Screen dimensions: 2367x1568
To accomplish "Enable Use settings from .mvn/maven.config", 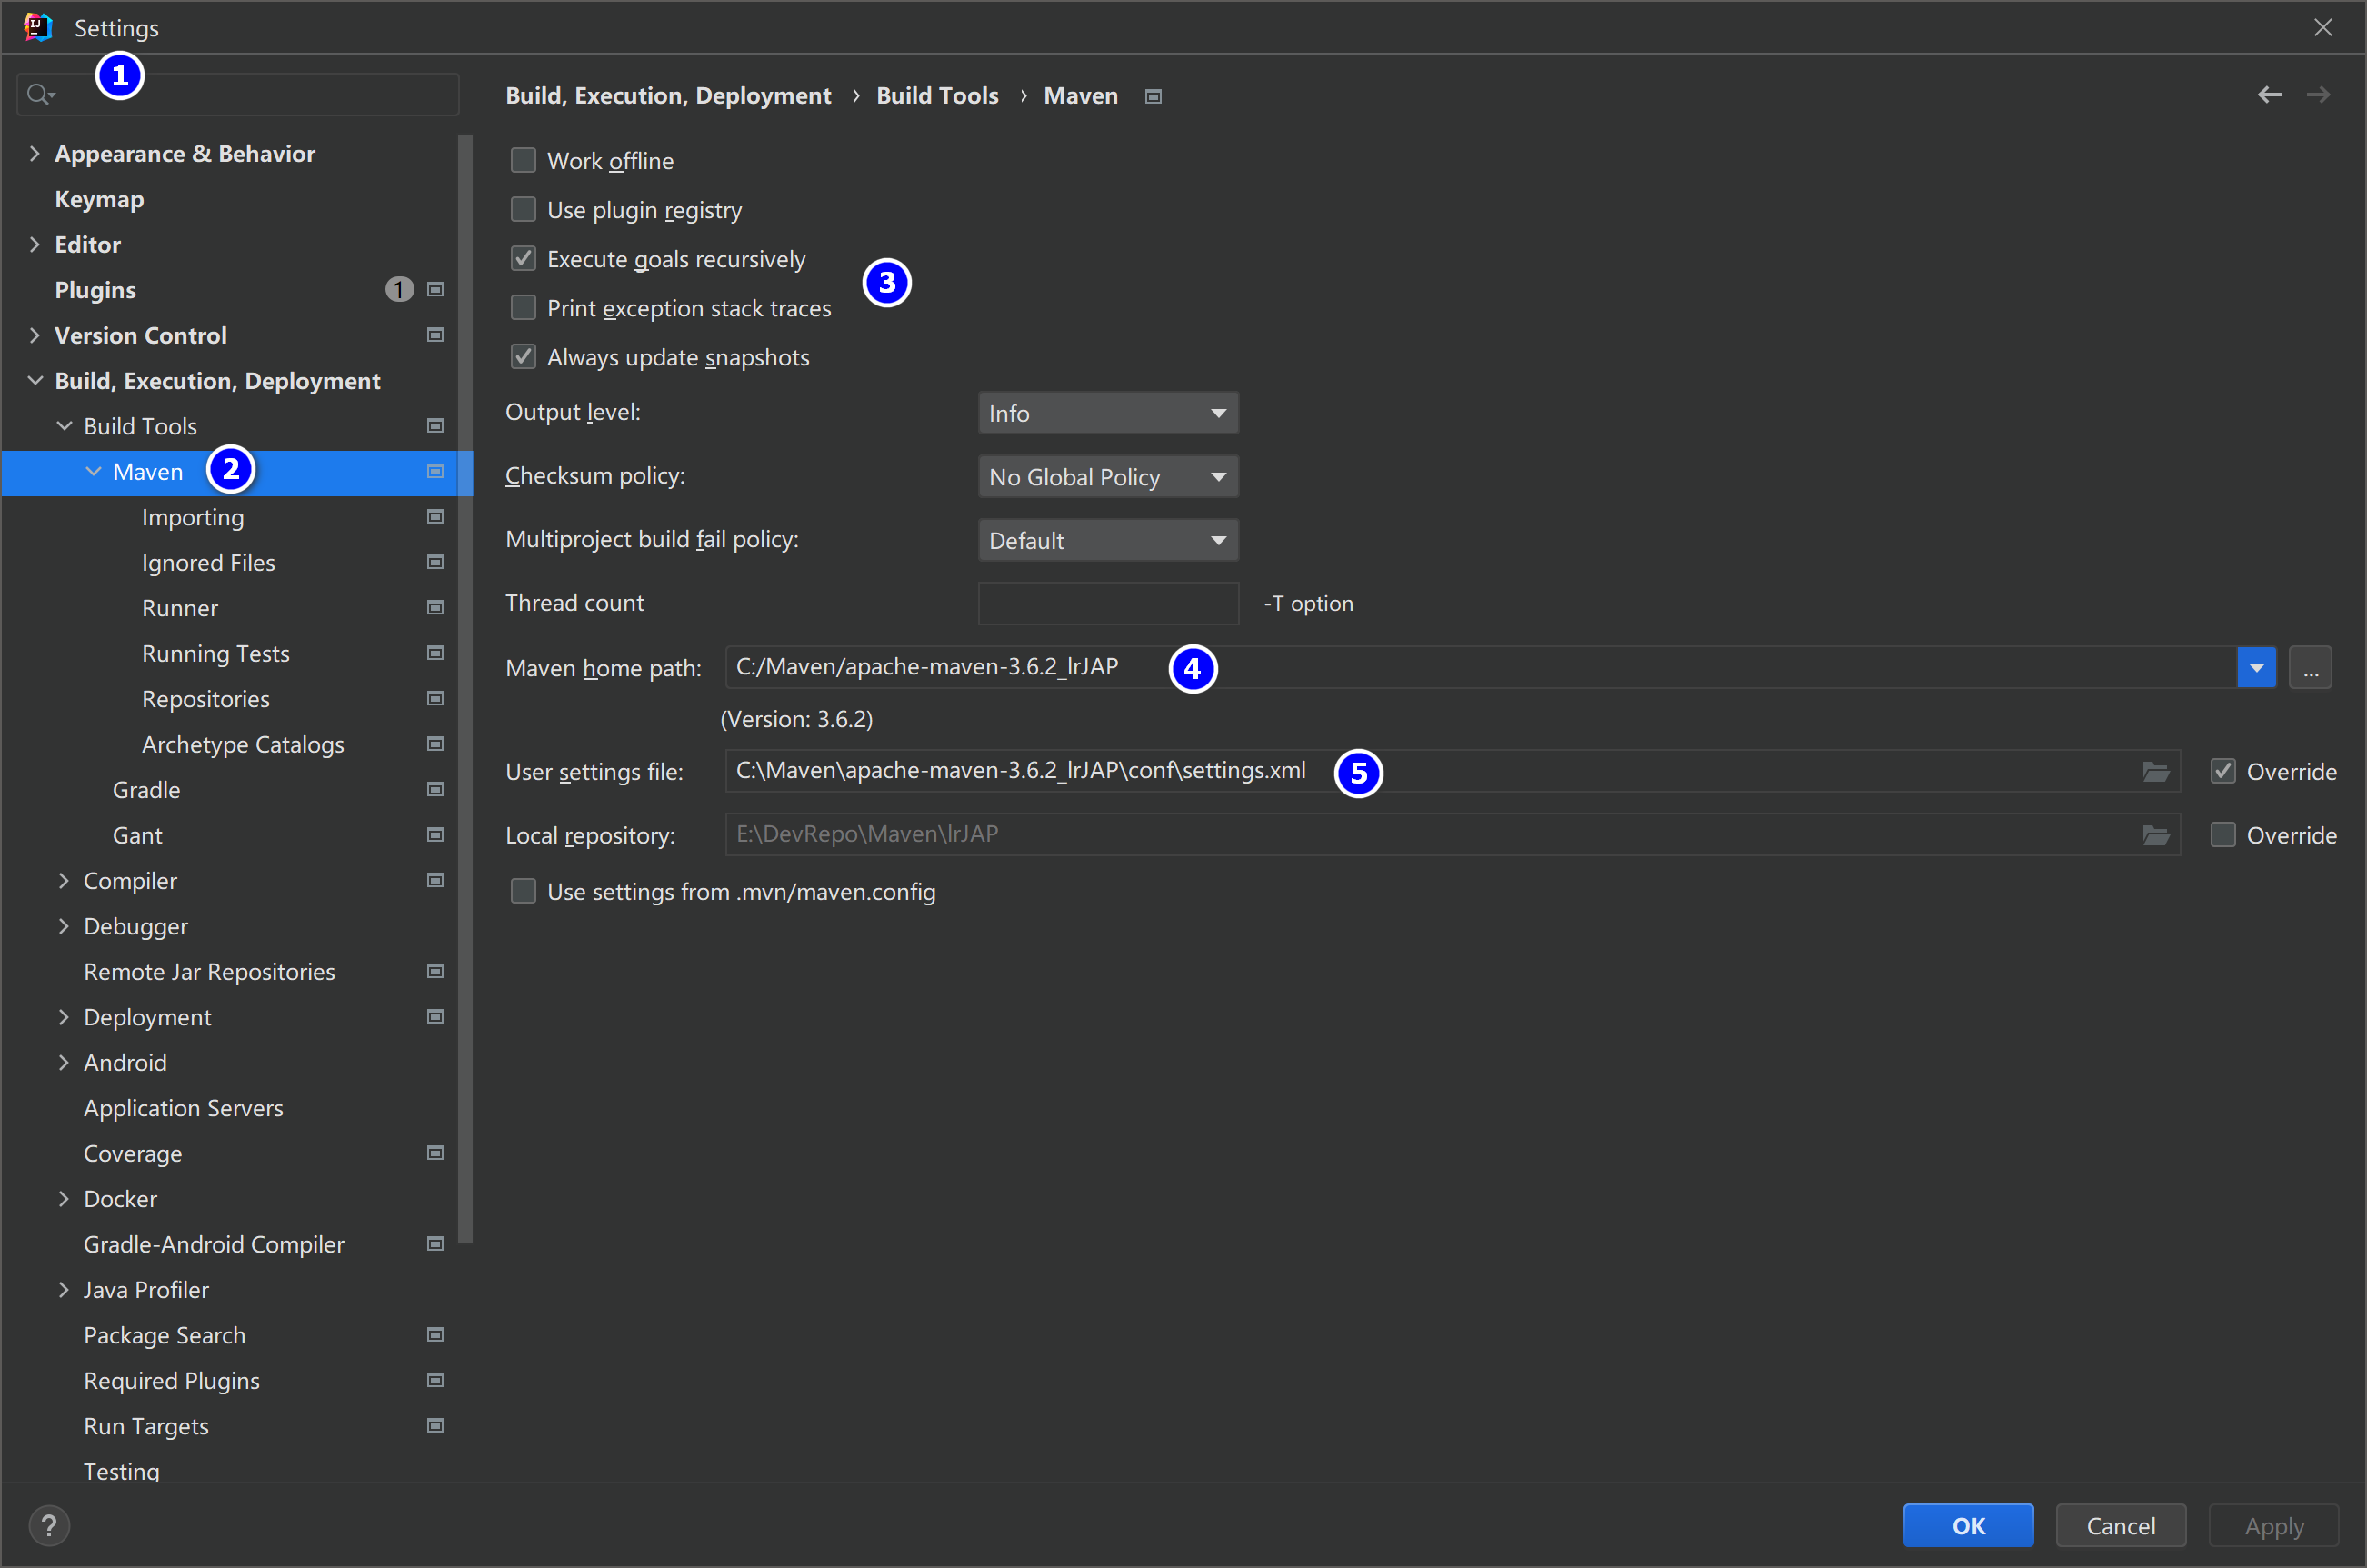I will click(x=523, y=891).
